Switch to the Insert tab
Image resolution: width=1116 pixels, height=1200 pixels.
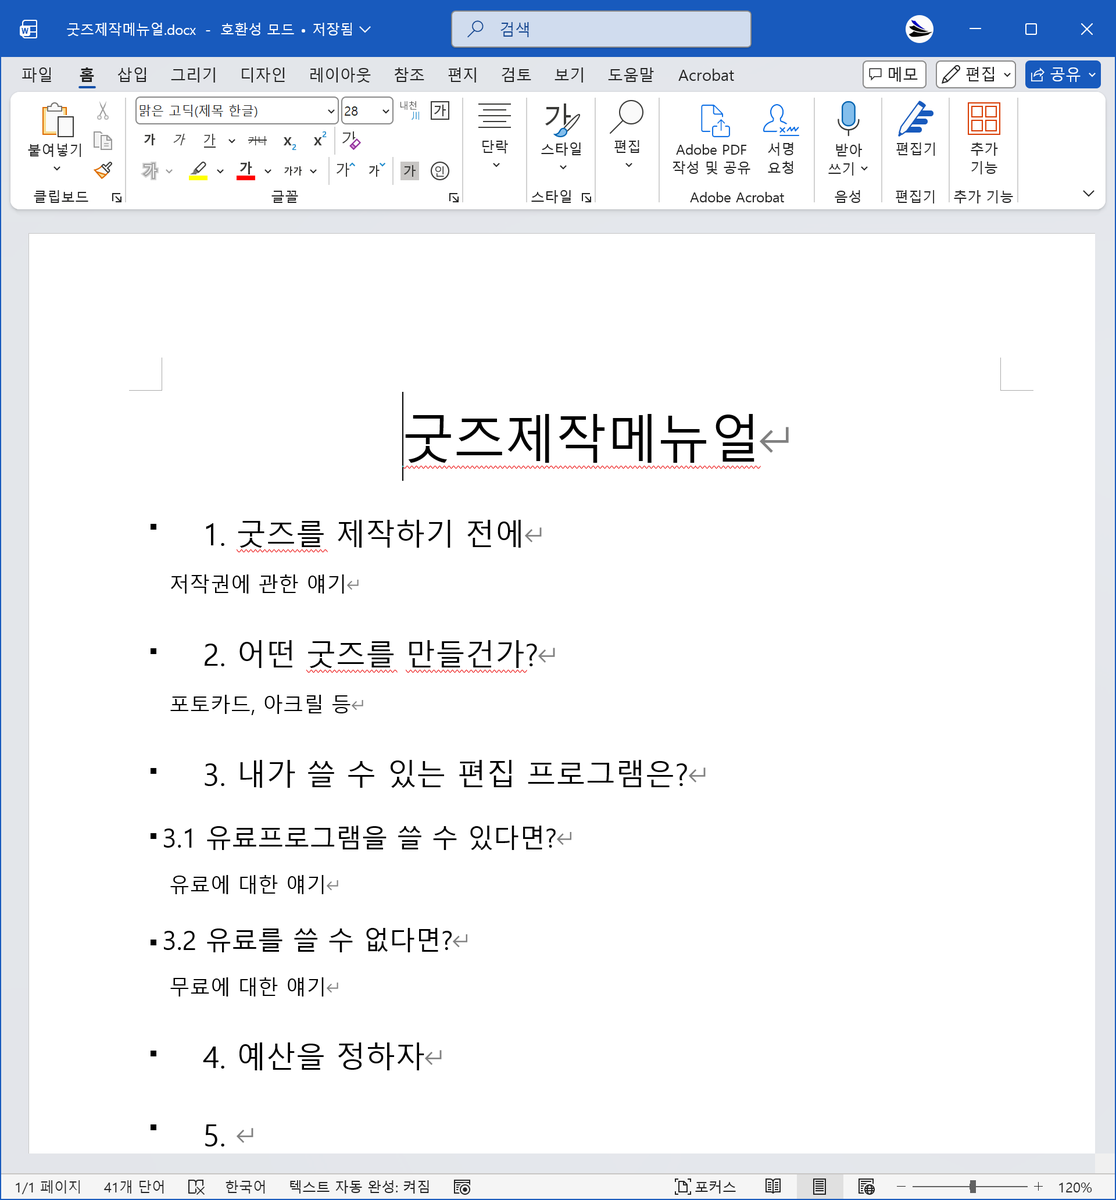132,75
